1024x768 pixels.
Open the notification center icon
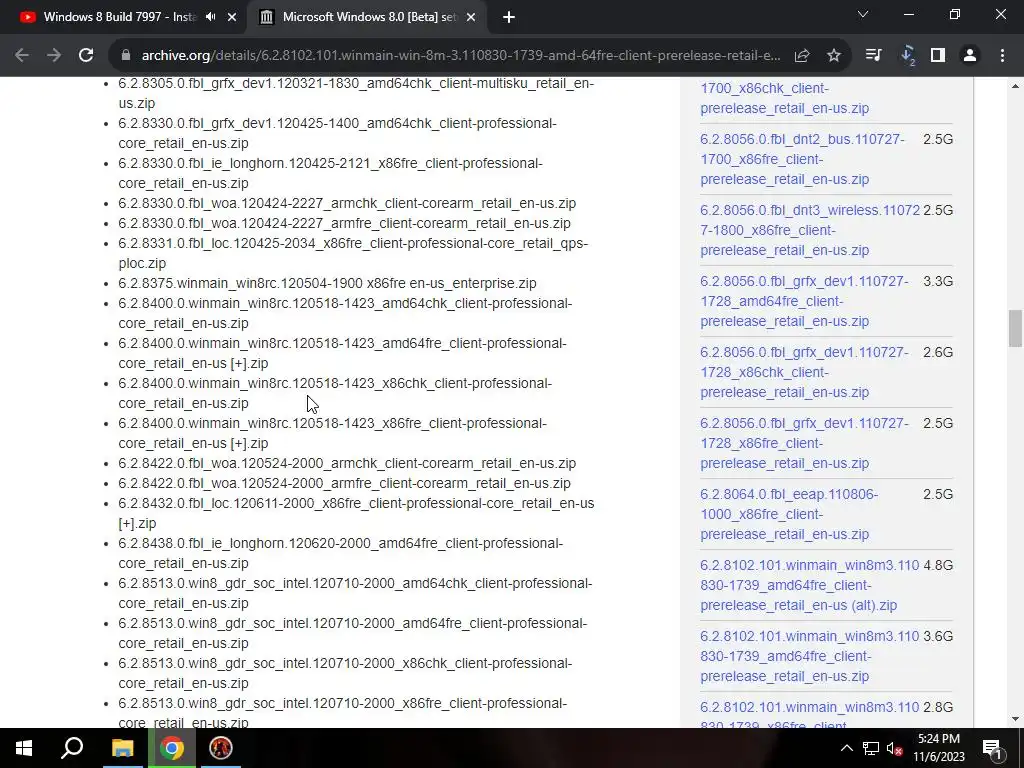coord(992,748)
